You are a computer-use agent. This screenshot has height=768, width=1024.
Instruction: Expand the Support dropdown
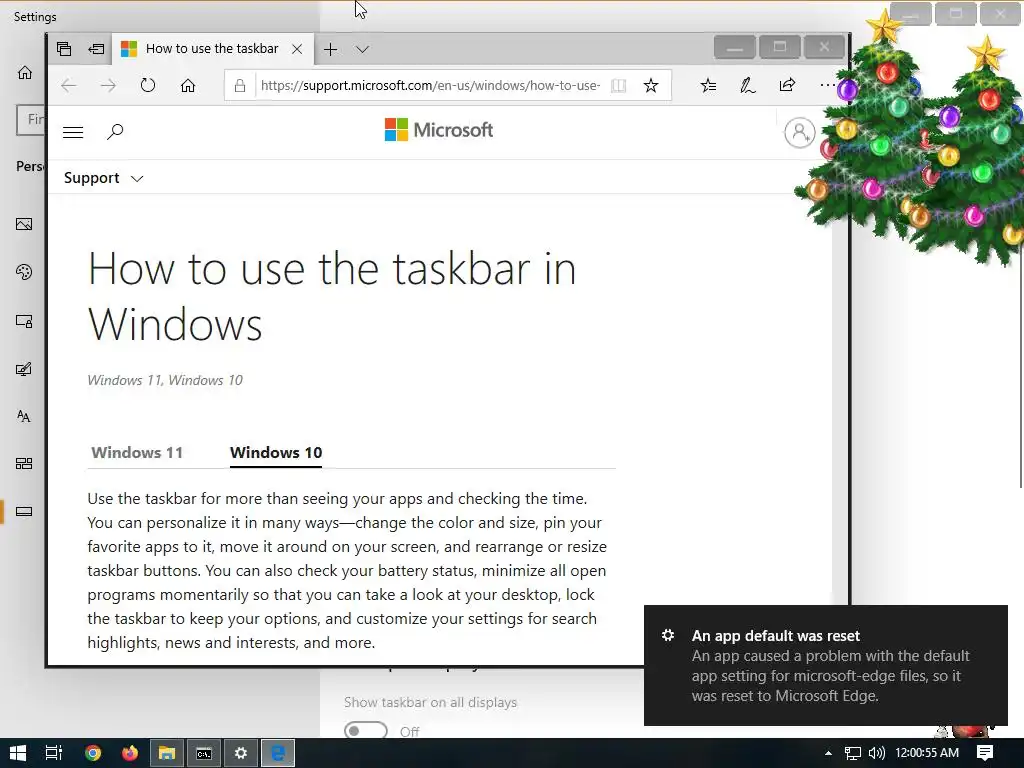[103, 178]
